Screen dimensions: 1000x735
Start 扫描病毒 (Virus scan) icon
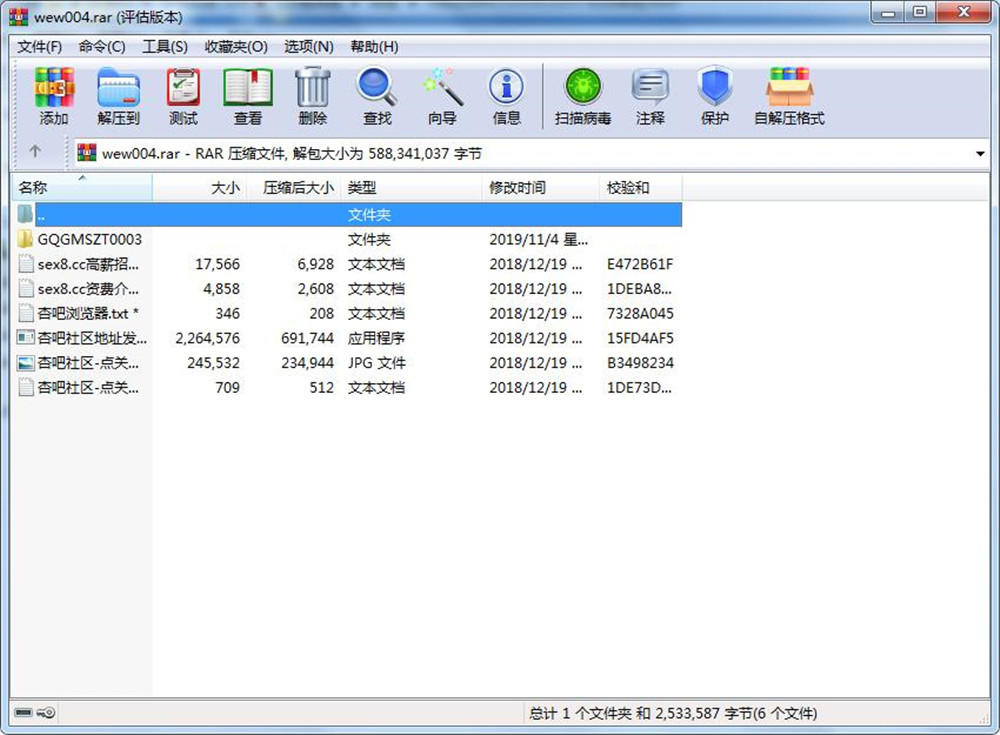click(583, 87)
